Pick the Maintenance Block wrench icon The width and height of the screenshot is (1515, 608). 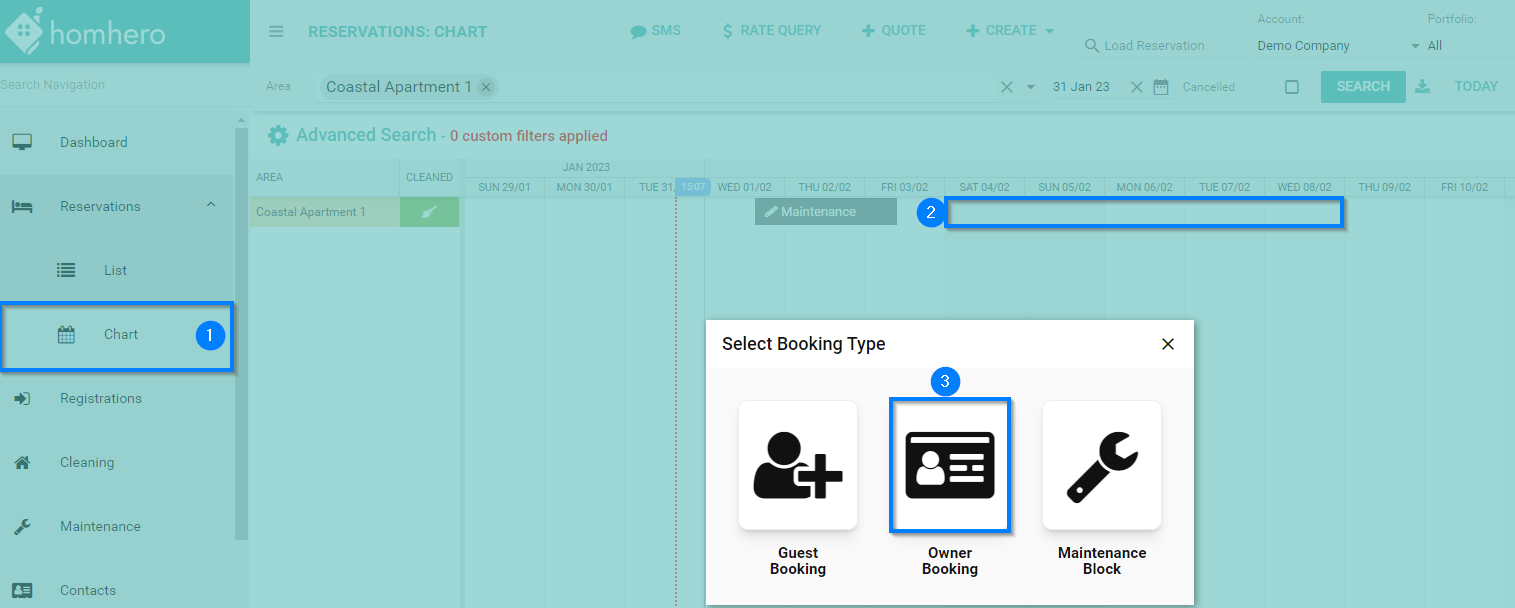tap(1101, 466)
